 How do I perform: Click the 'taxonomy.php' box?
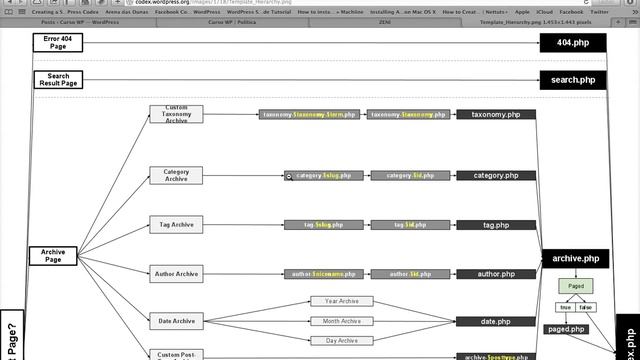pos(496,115)
